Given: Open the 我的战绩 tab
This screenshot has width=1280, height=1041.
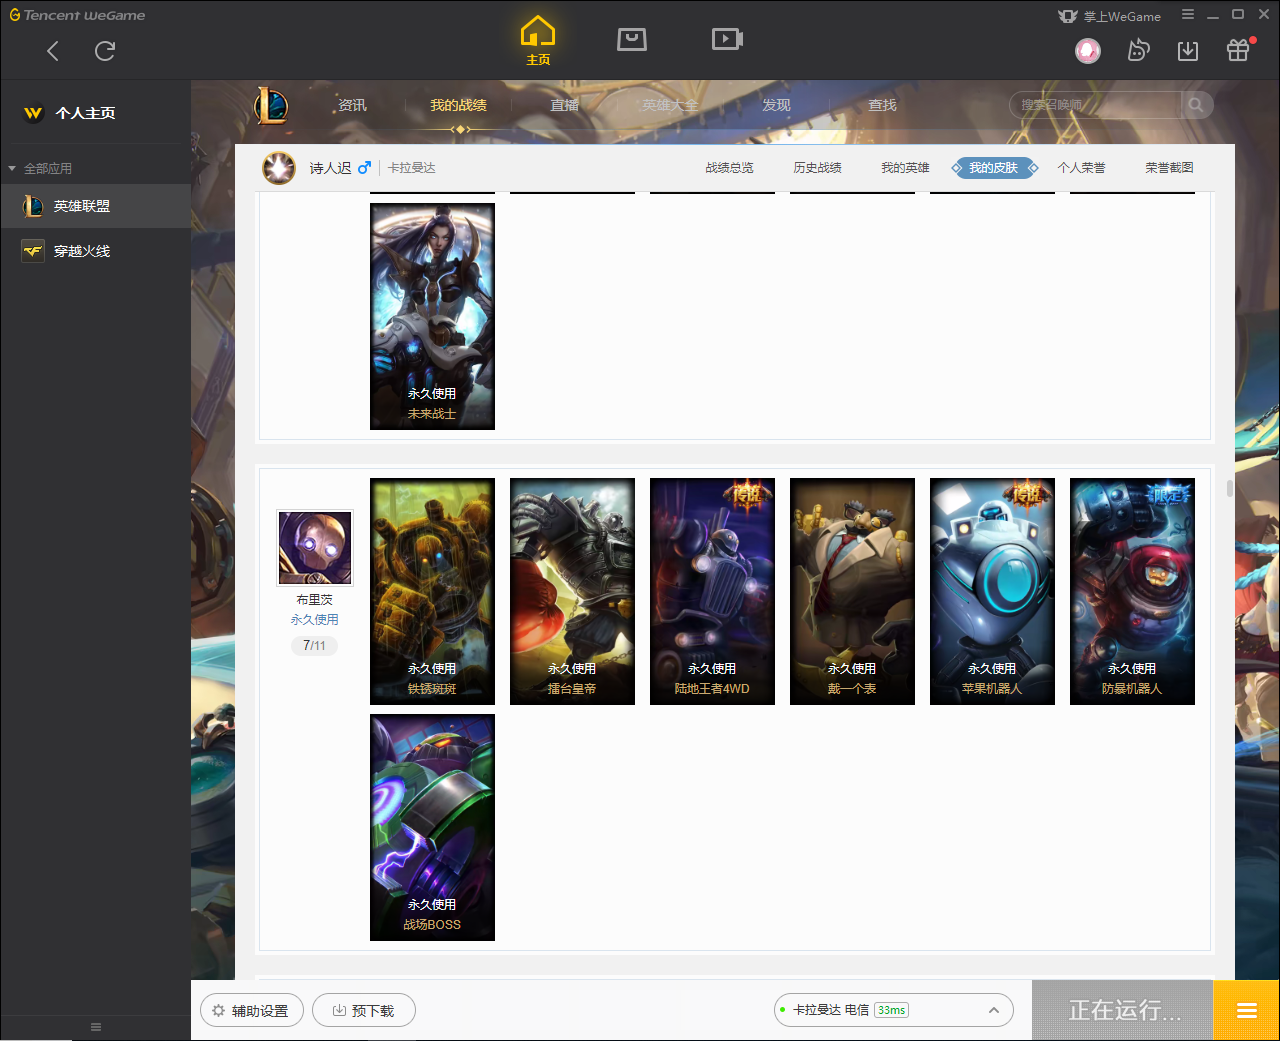Looking at the screenshot, I should [458, 105].
